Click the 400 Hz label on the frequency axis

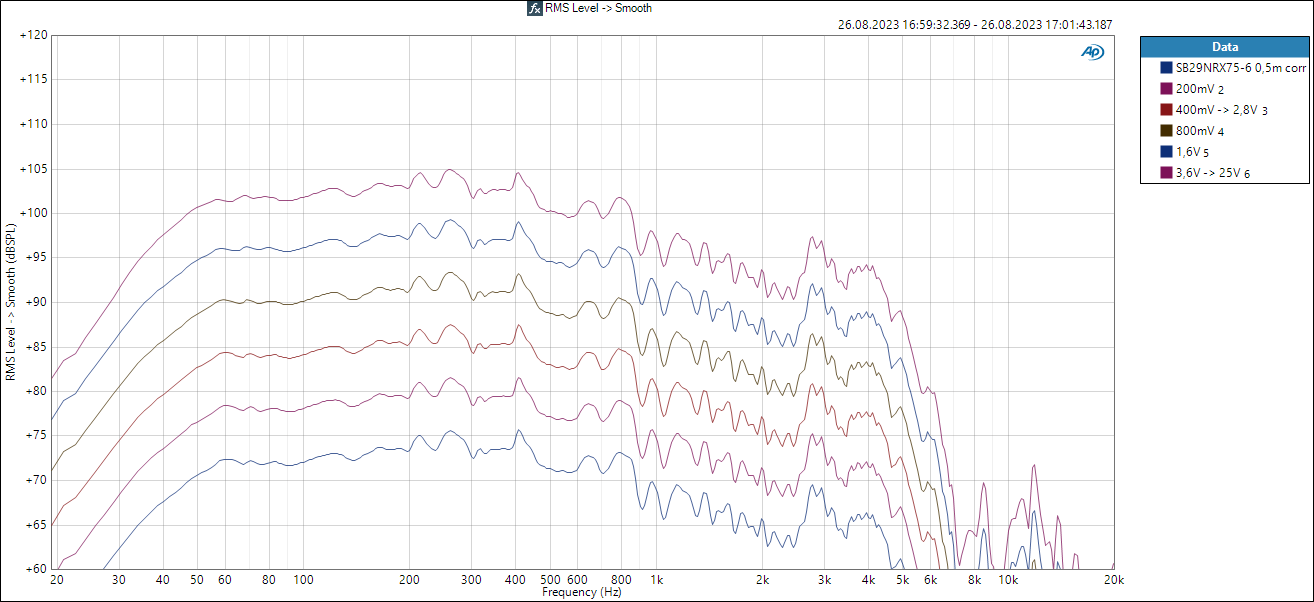[x=516, y=580]
